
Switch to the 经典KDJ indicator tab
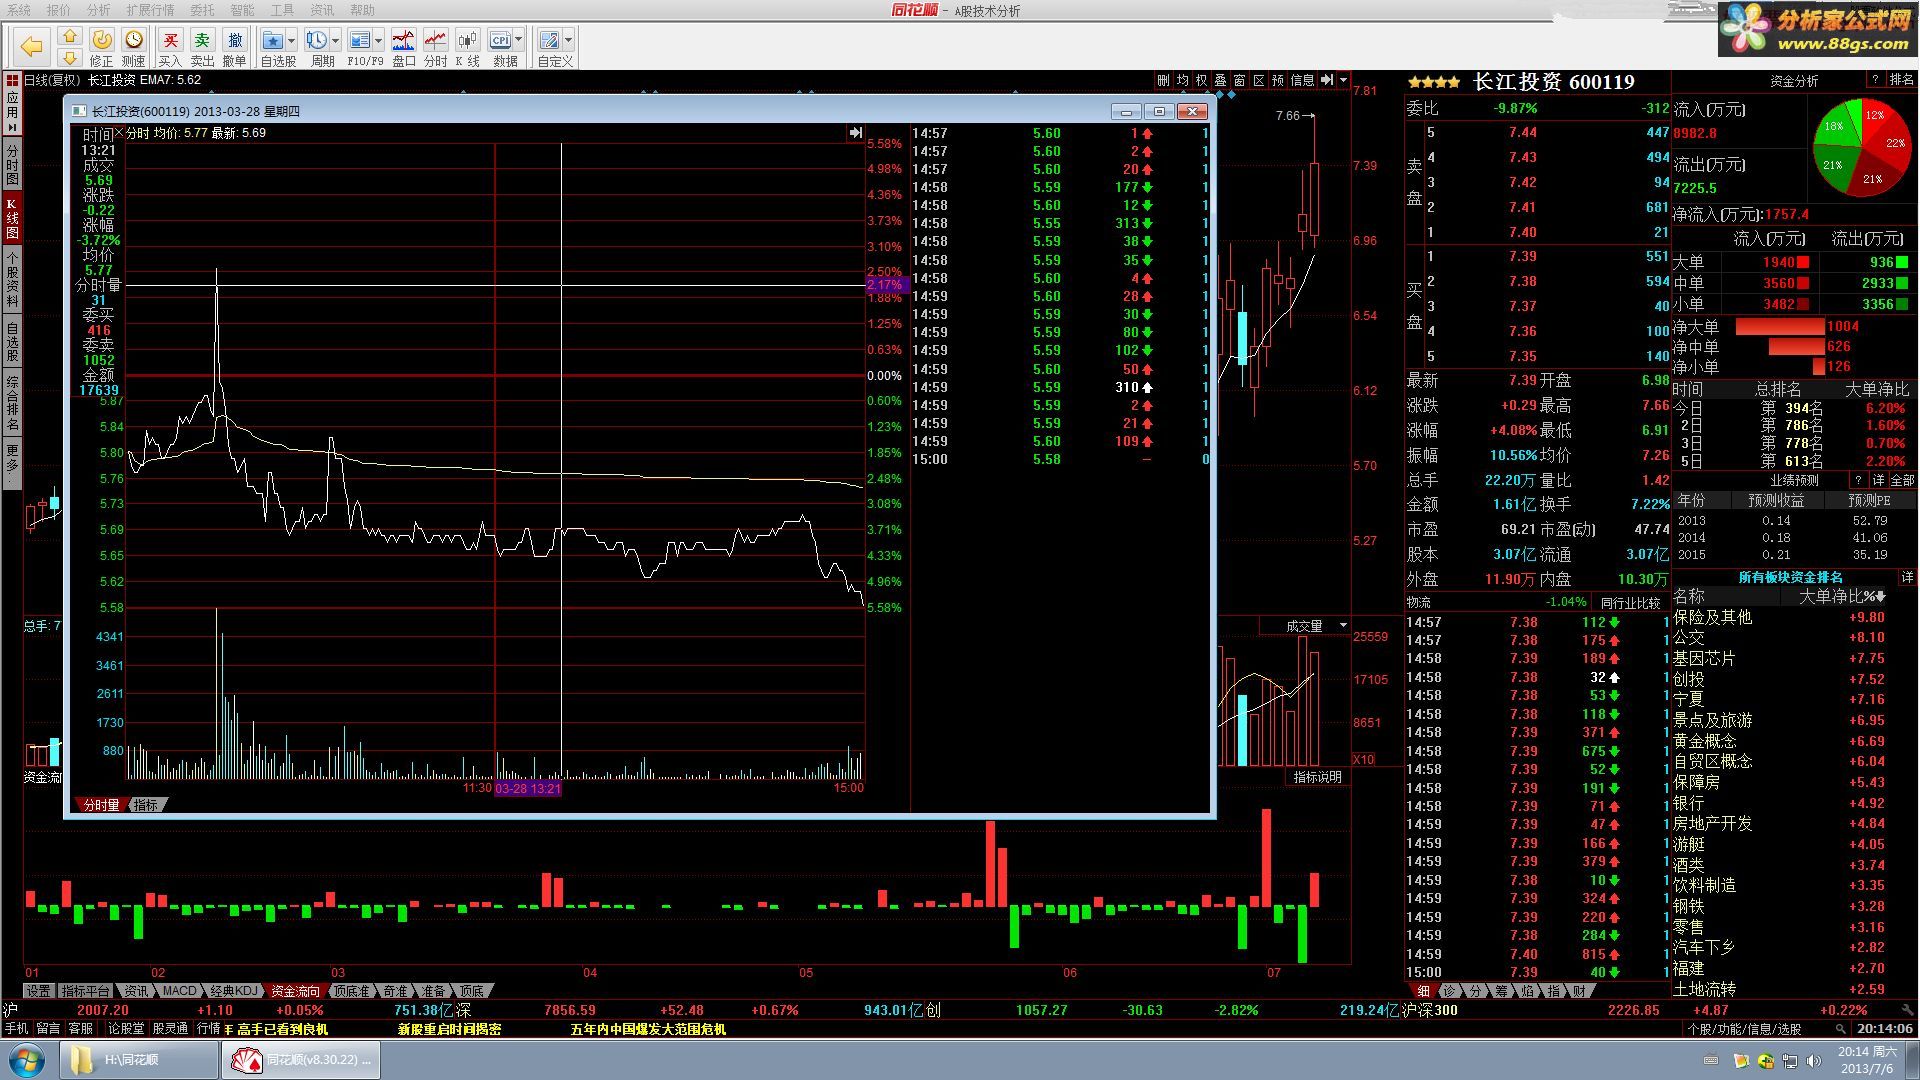click(x=234, y=991)
